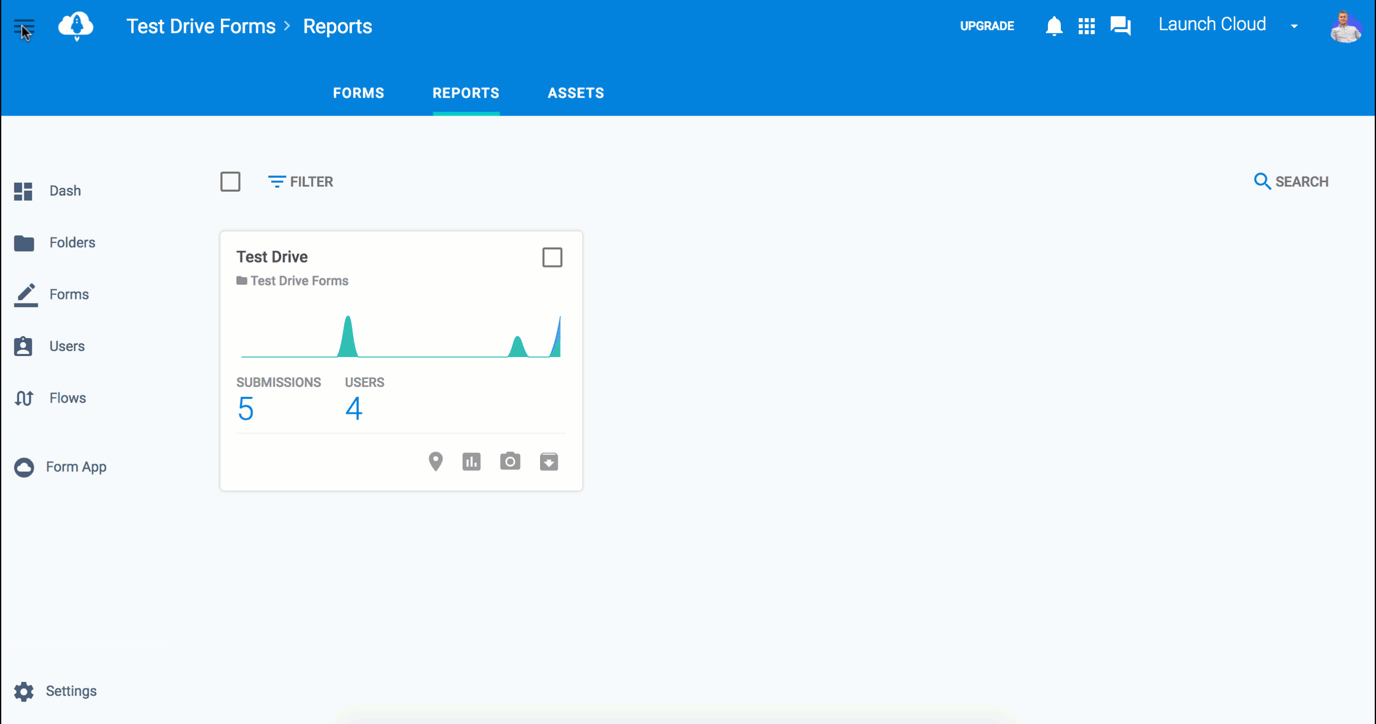Click the USERS label on the card
Viewport: 1376px width, 724px height.
tap(365, 382)
